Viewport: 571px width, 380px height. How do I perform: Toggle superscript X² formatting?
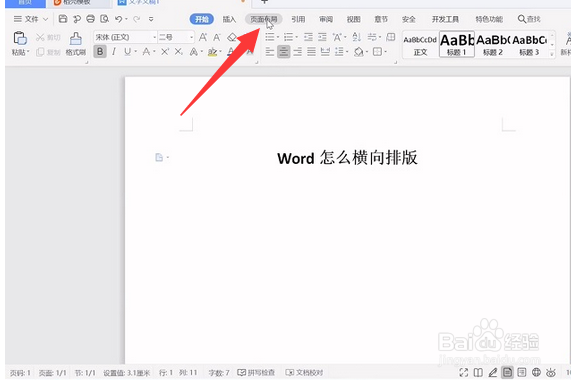165,52
